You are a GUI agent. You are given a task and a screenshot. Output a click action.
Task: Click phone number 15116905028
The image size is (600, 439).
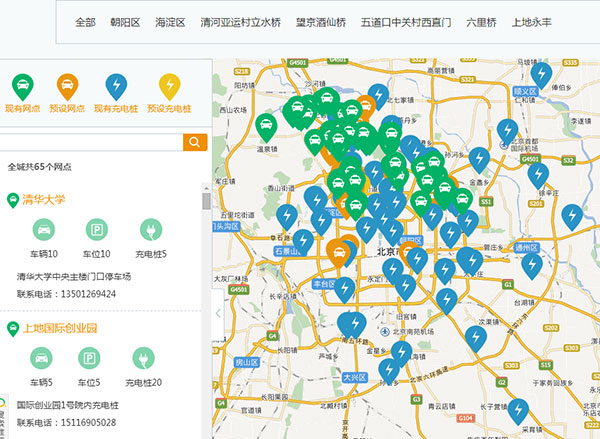(x=88, y=423)
